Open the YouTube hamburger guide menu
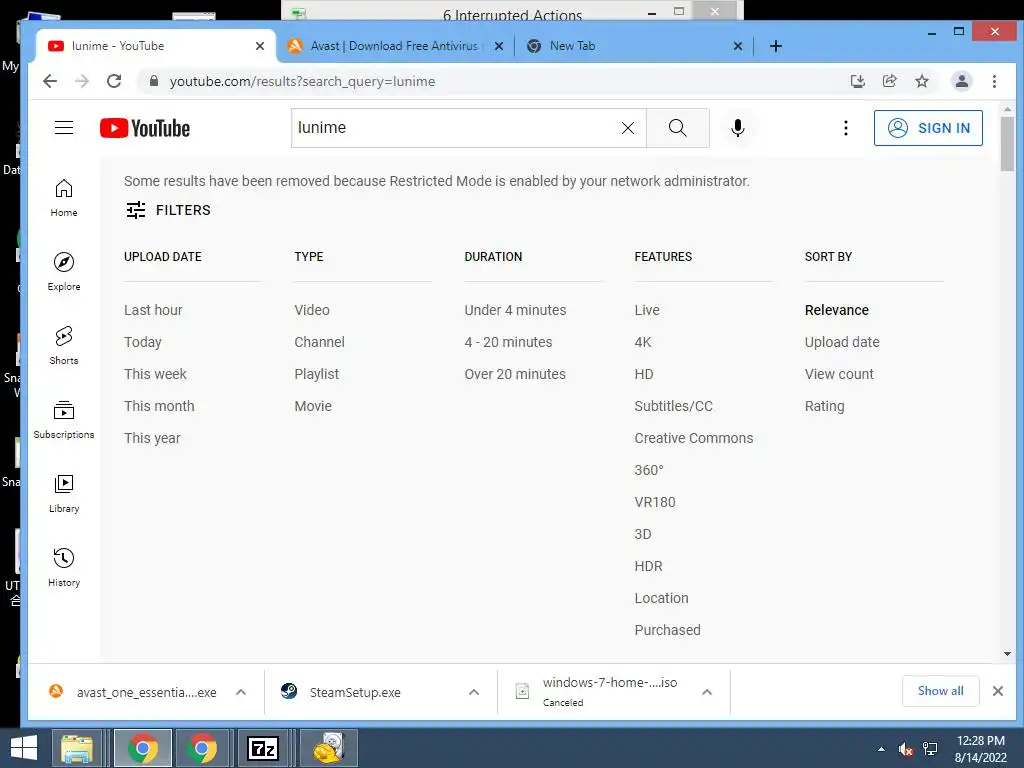The width and height of the screenshot is (1024, 768). pyautogui.click(x=64, y=127)
